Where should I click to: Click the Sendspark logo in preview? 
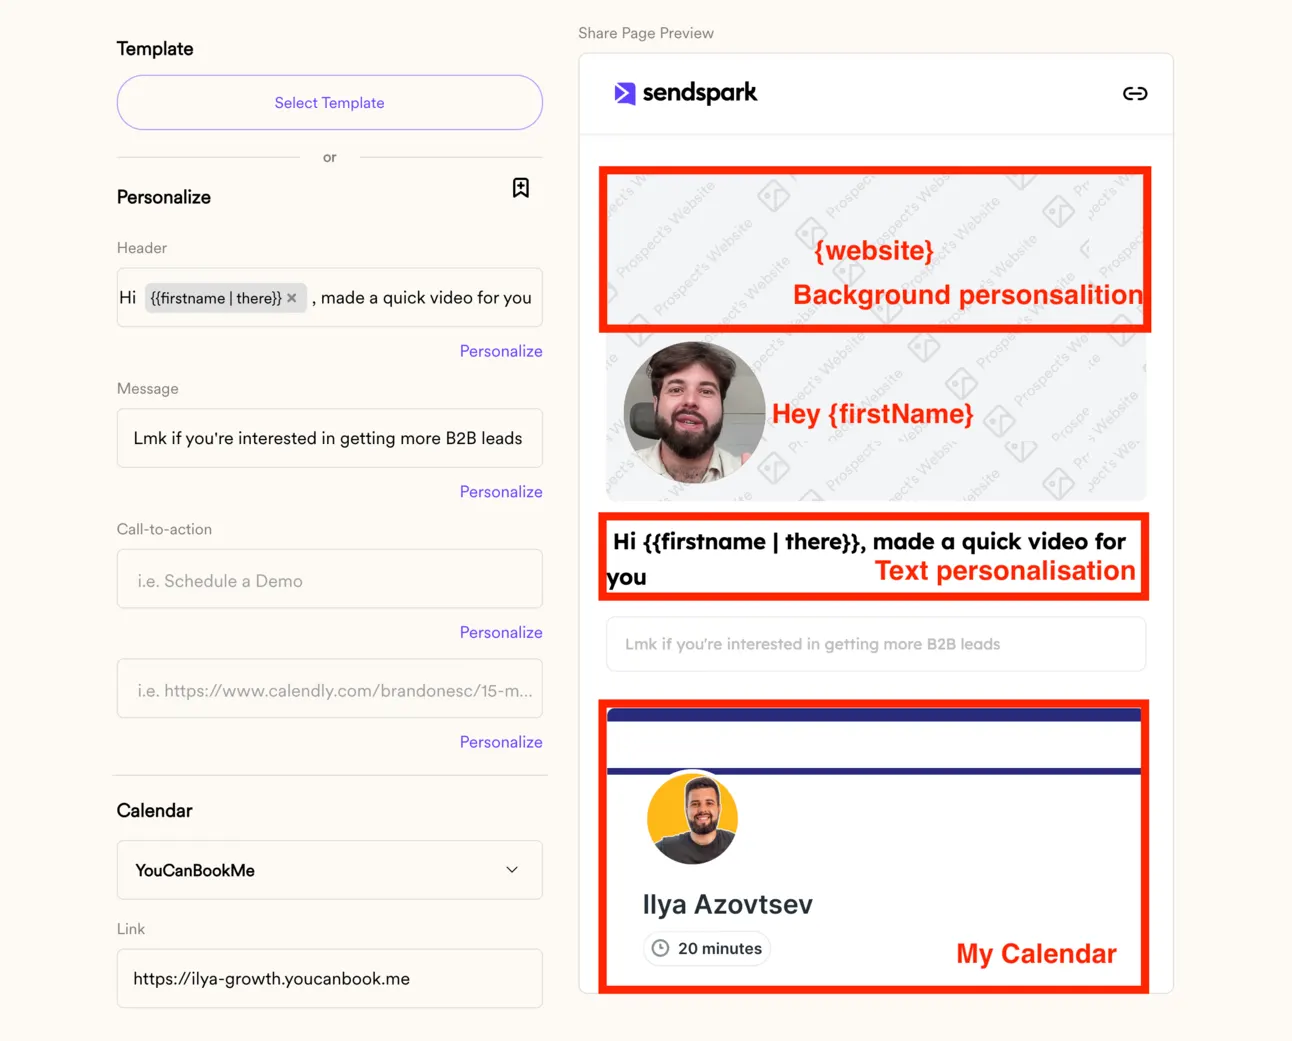pos(685,93)
